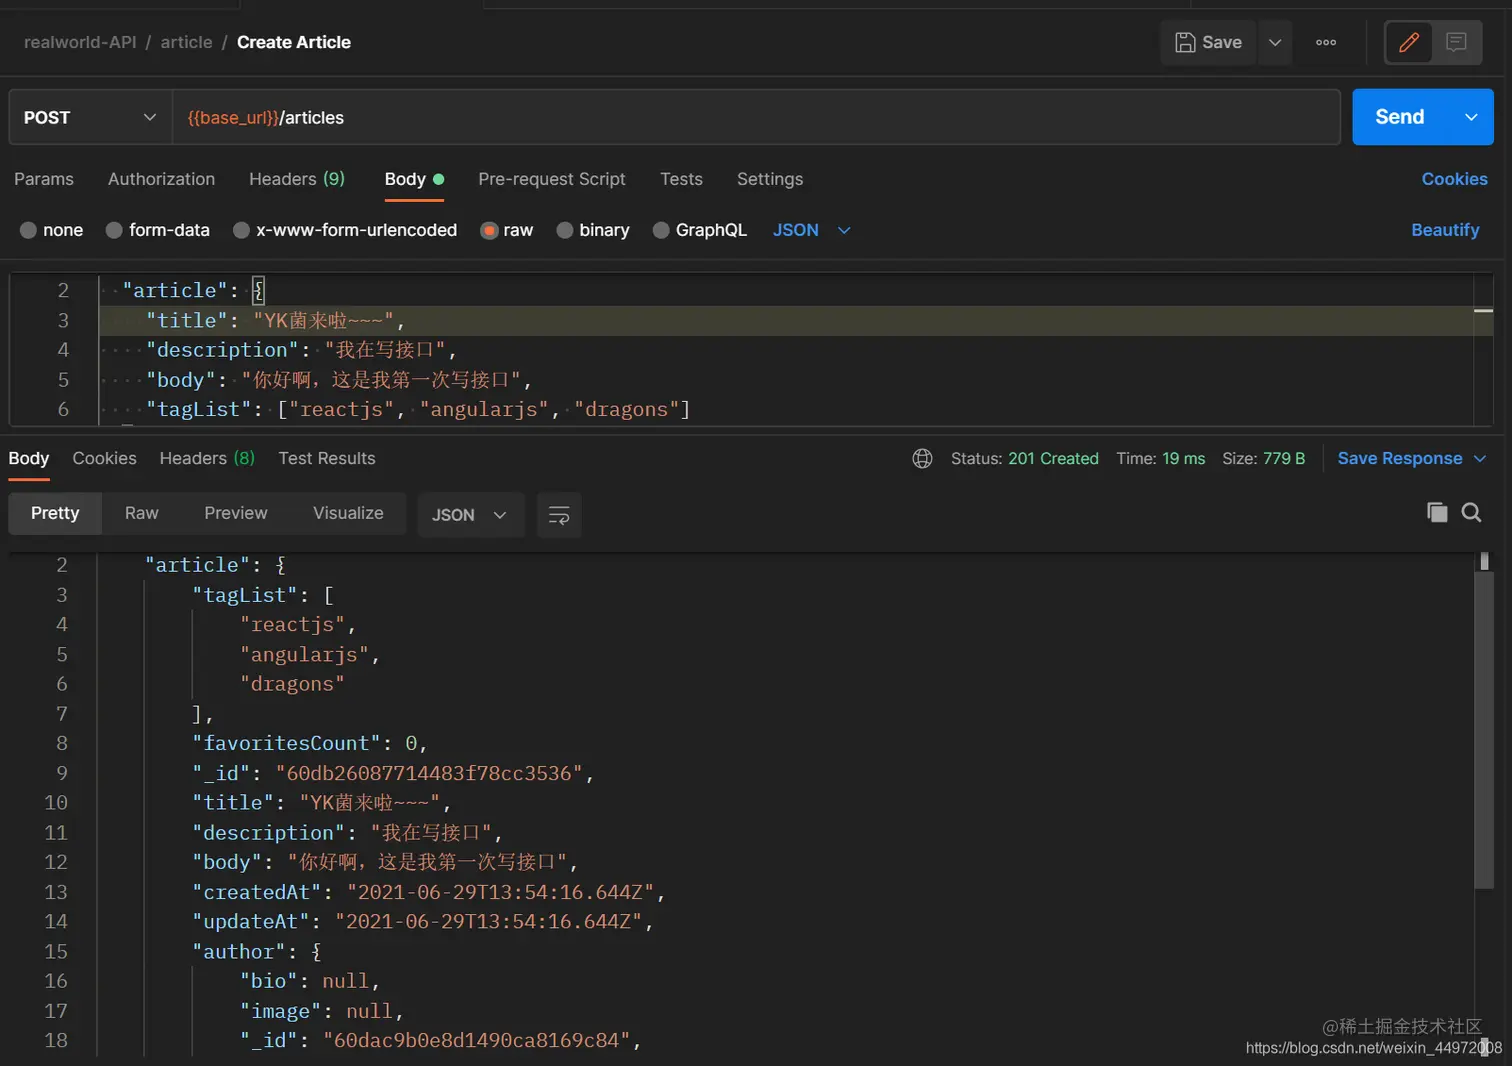Open the Test Results tab
1512x1066 pixels.
tap(327, 458)
